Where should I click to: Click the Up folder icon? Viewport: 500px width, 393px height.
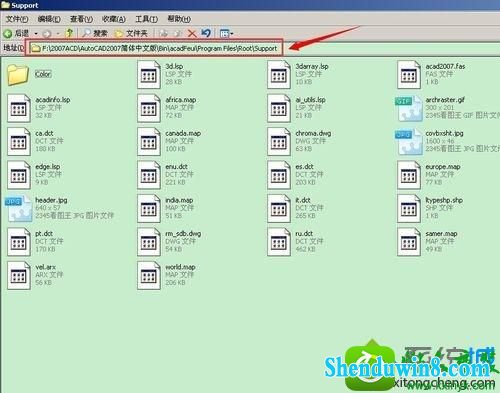pos(69,33)
